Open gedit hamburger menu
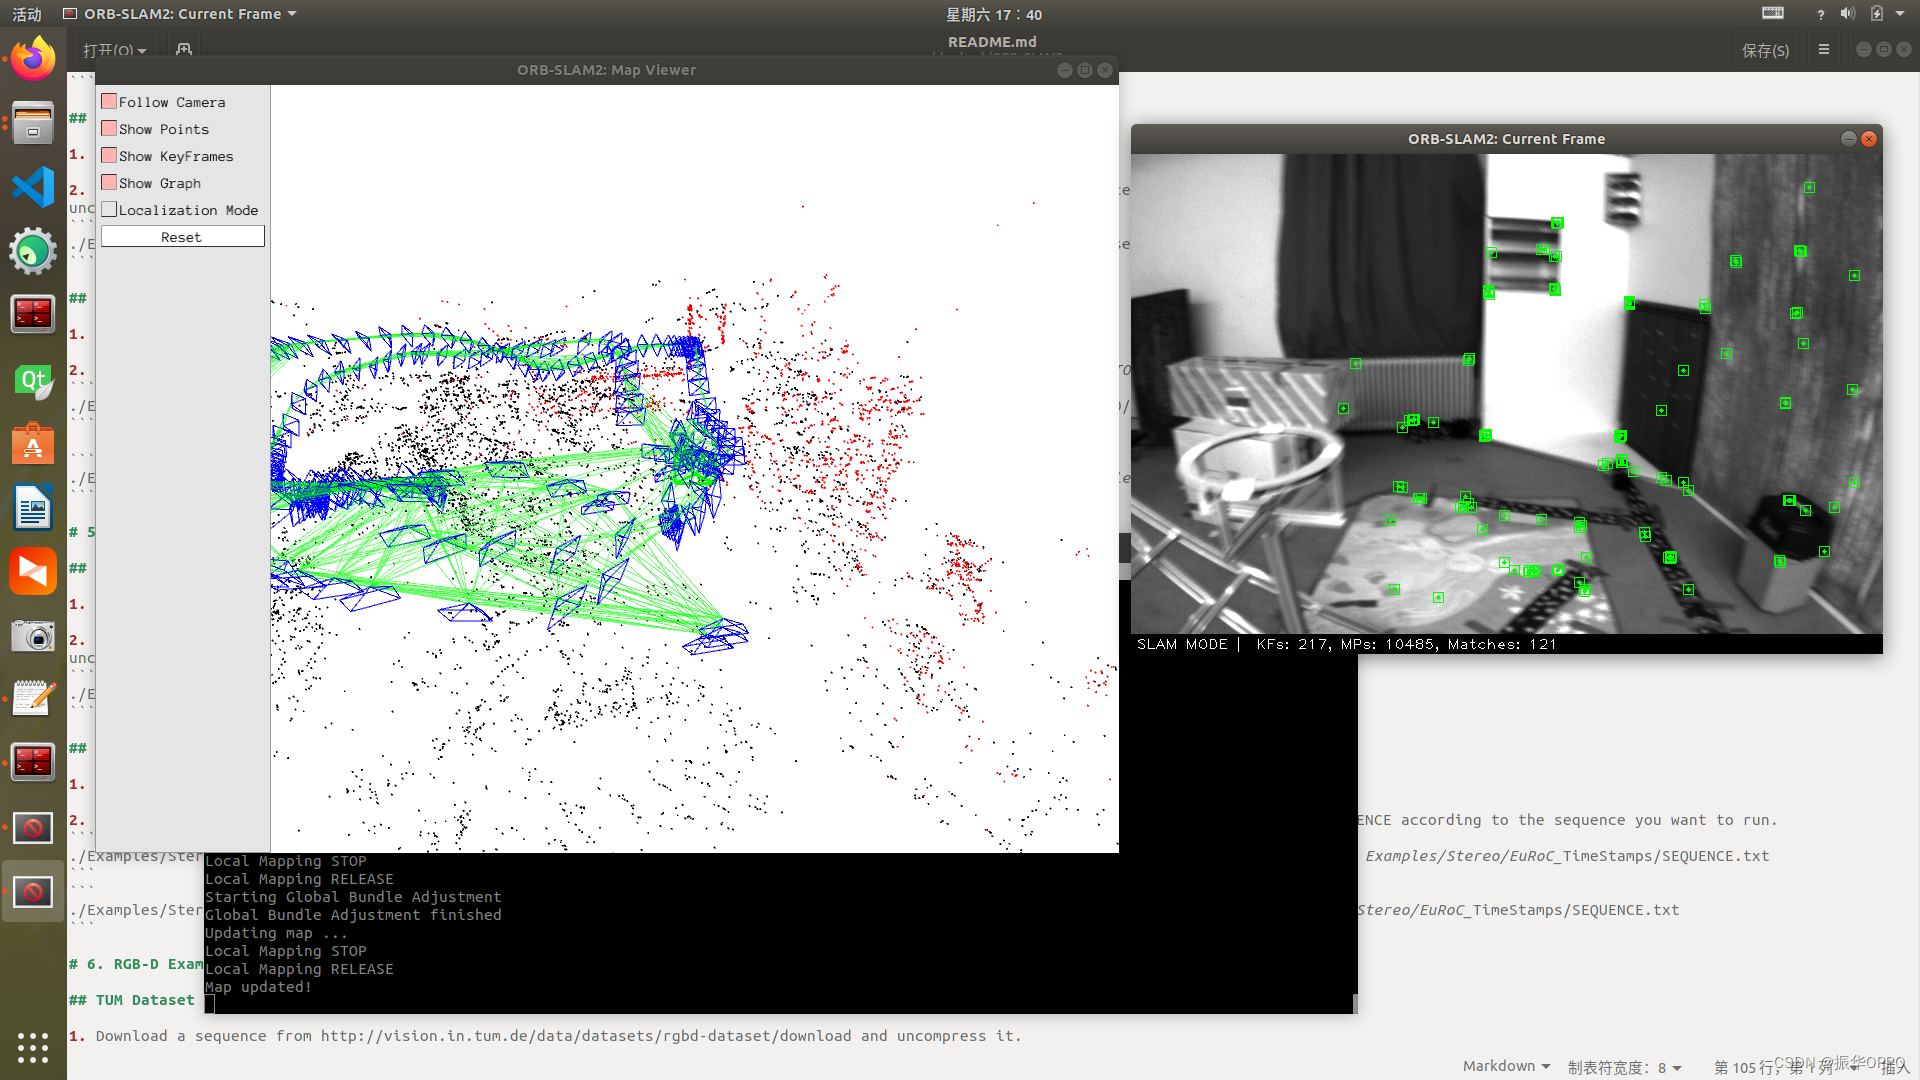The height and width of the screenshot is (1080, 1920). point(1824,49)
